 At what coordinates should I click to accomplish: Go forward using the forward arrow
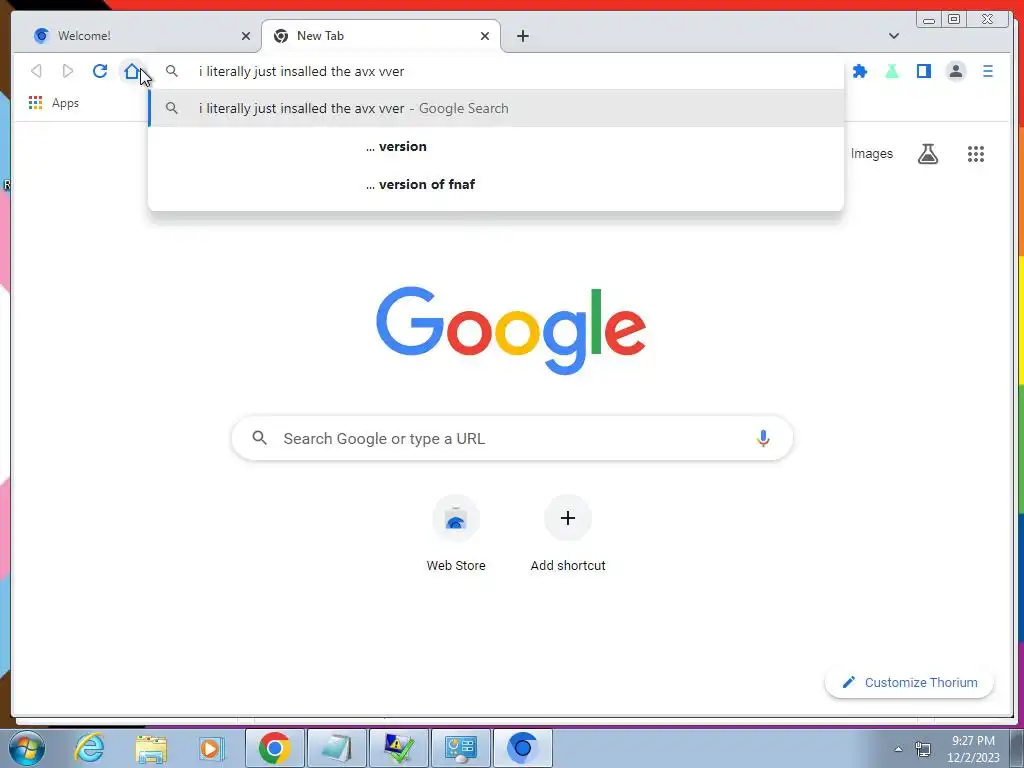click(x=68, y=71)
